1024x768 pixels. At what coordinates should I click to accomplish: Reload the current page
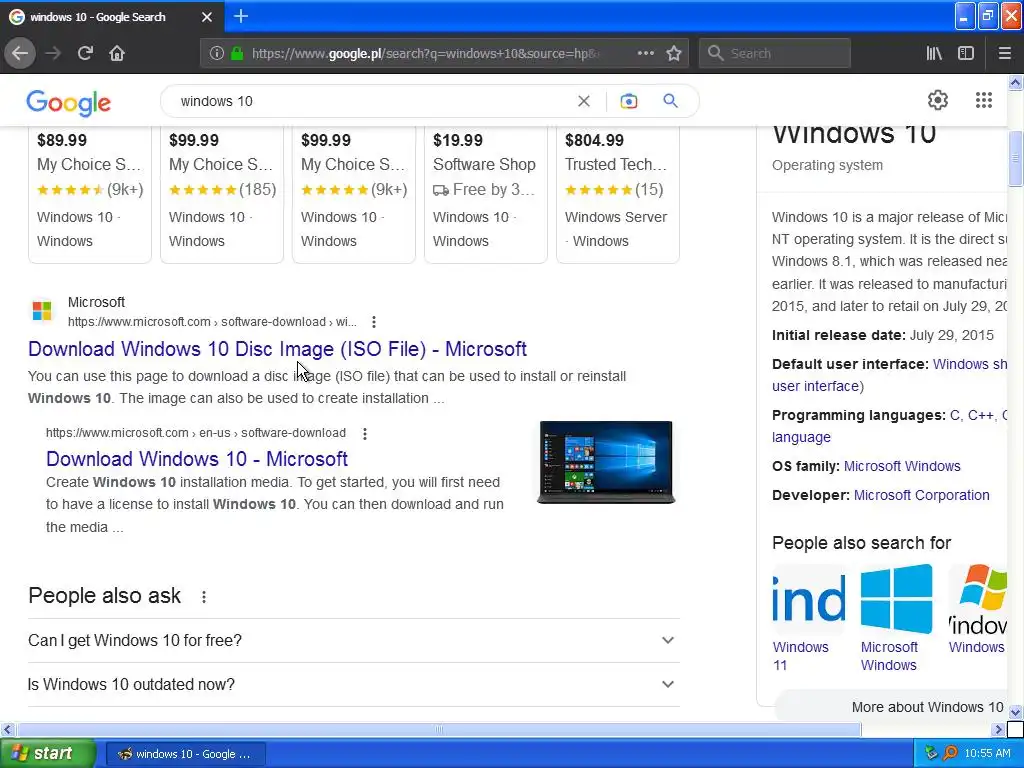[85, 53]
